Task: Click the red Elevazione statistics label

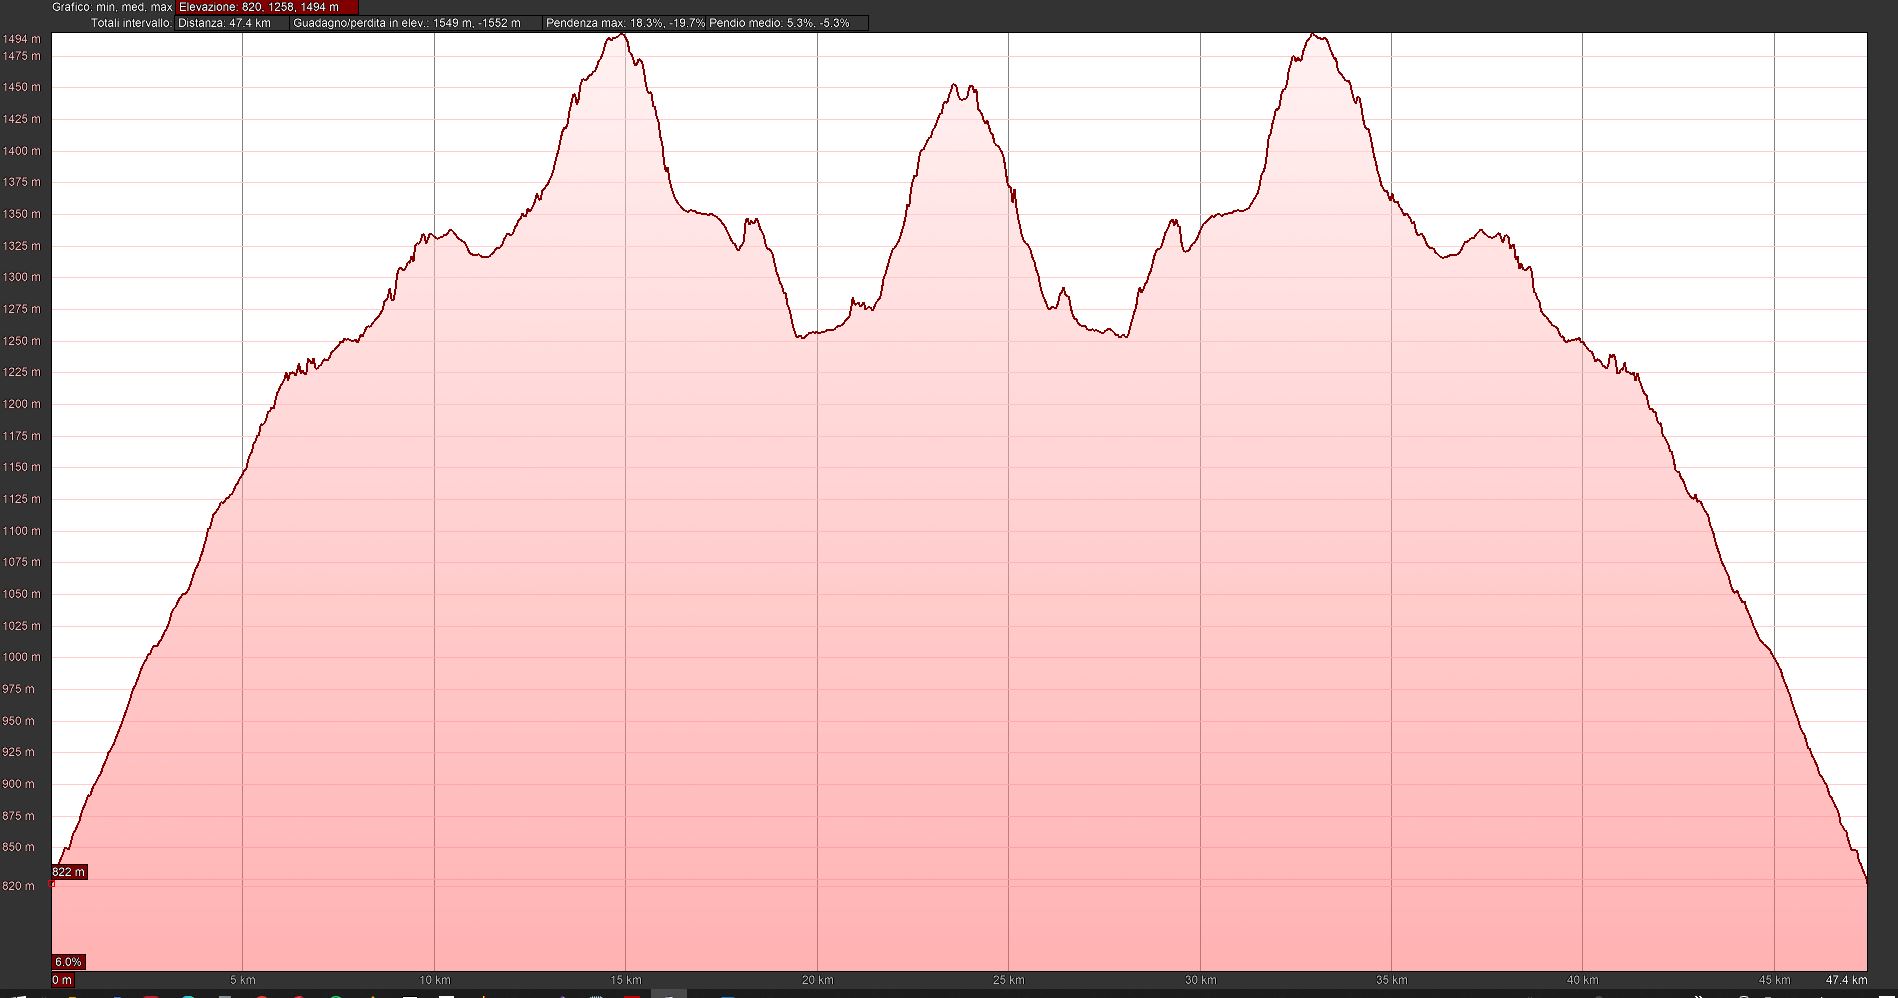Action: point(266,7)
